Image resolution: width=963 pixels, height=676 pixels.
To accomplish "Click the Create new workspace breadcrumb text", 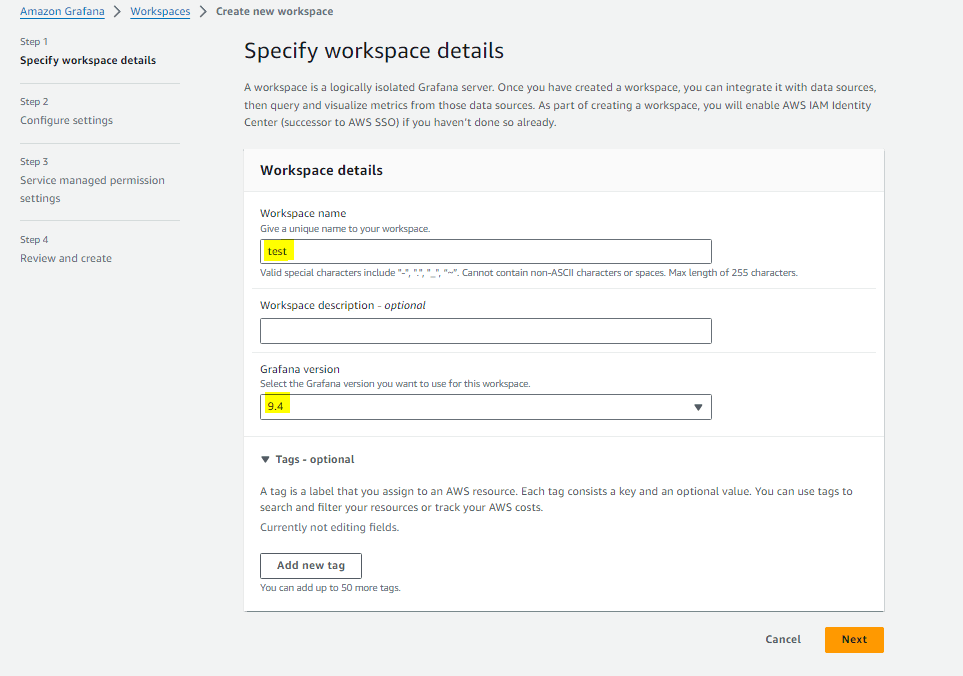I will 274,12.
